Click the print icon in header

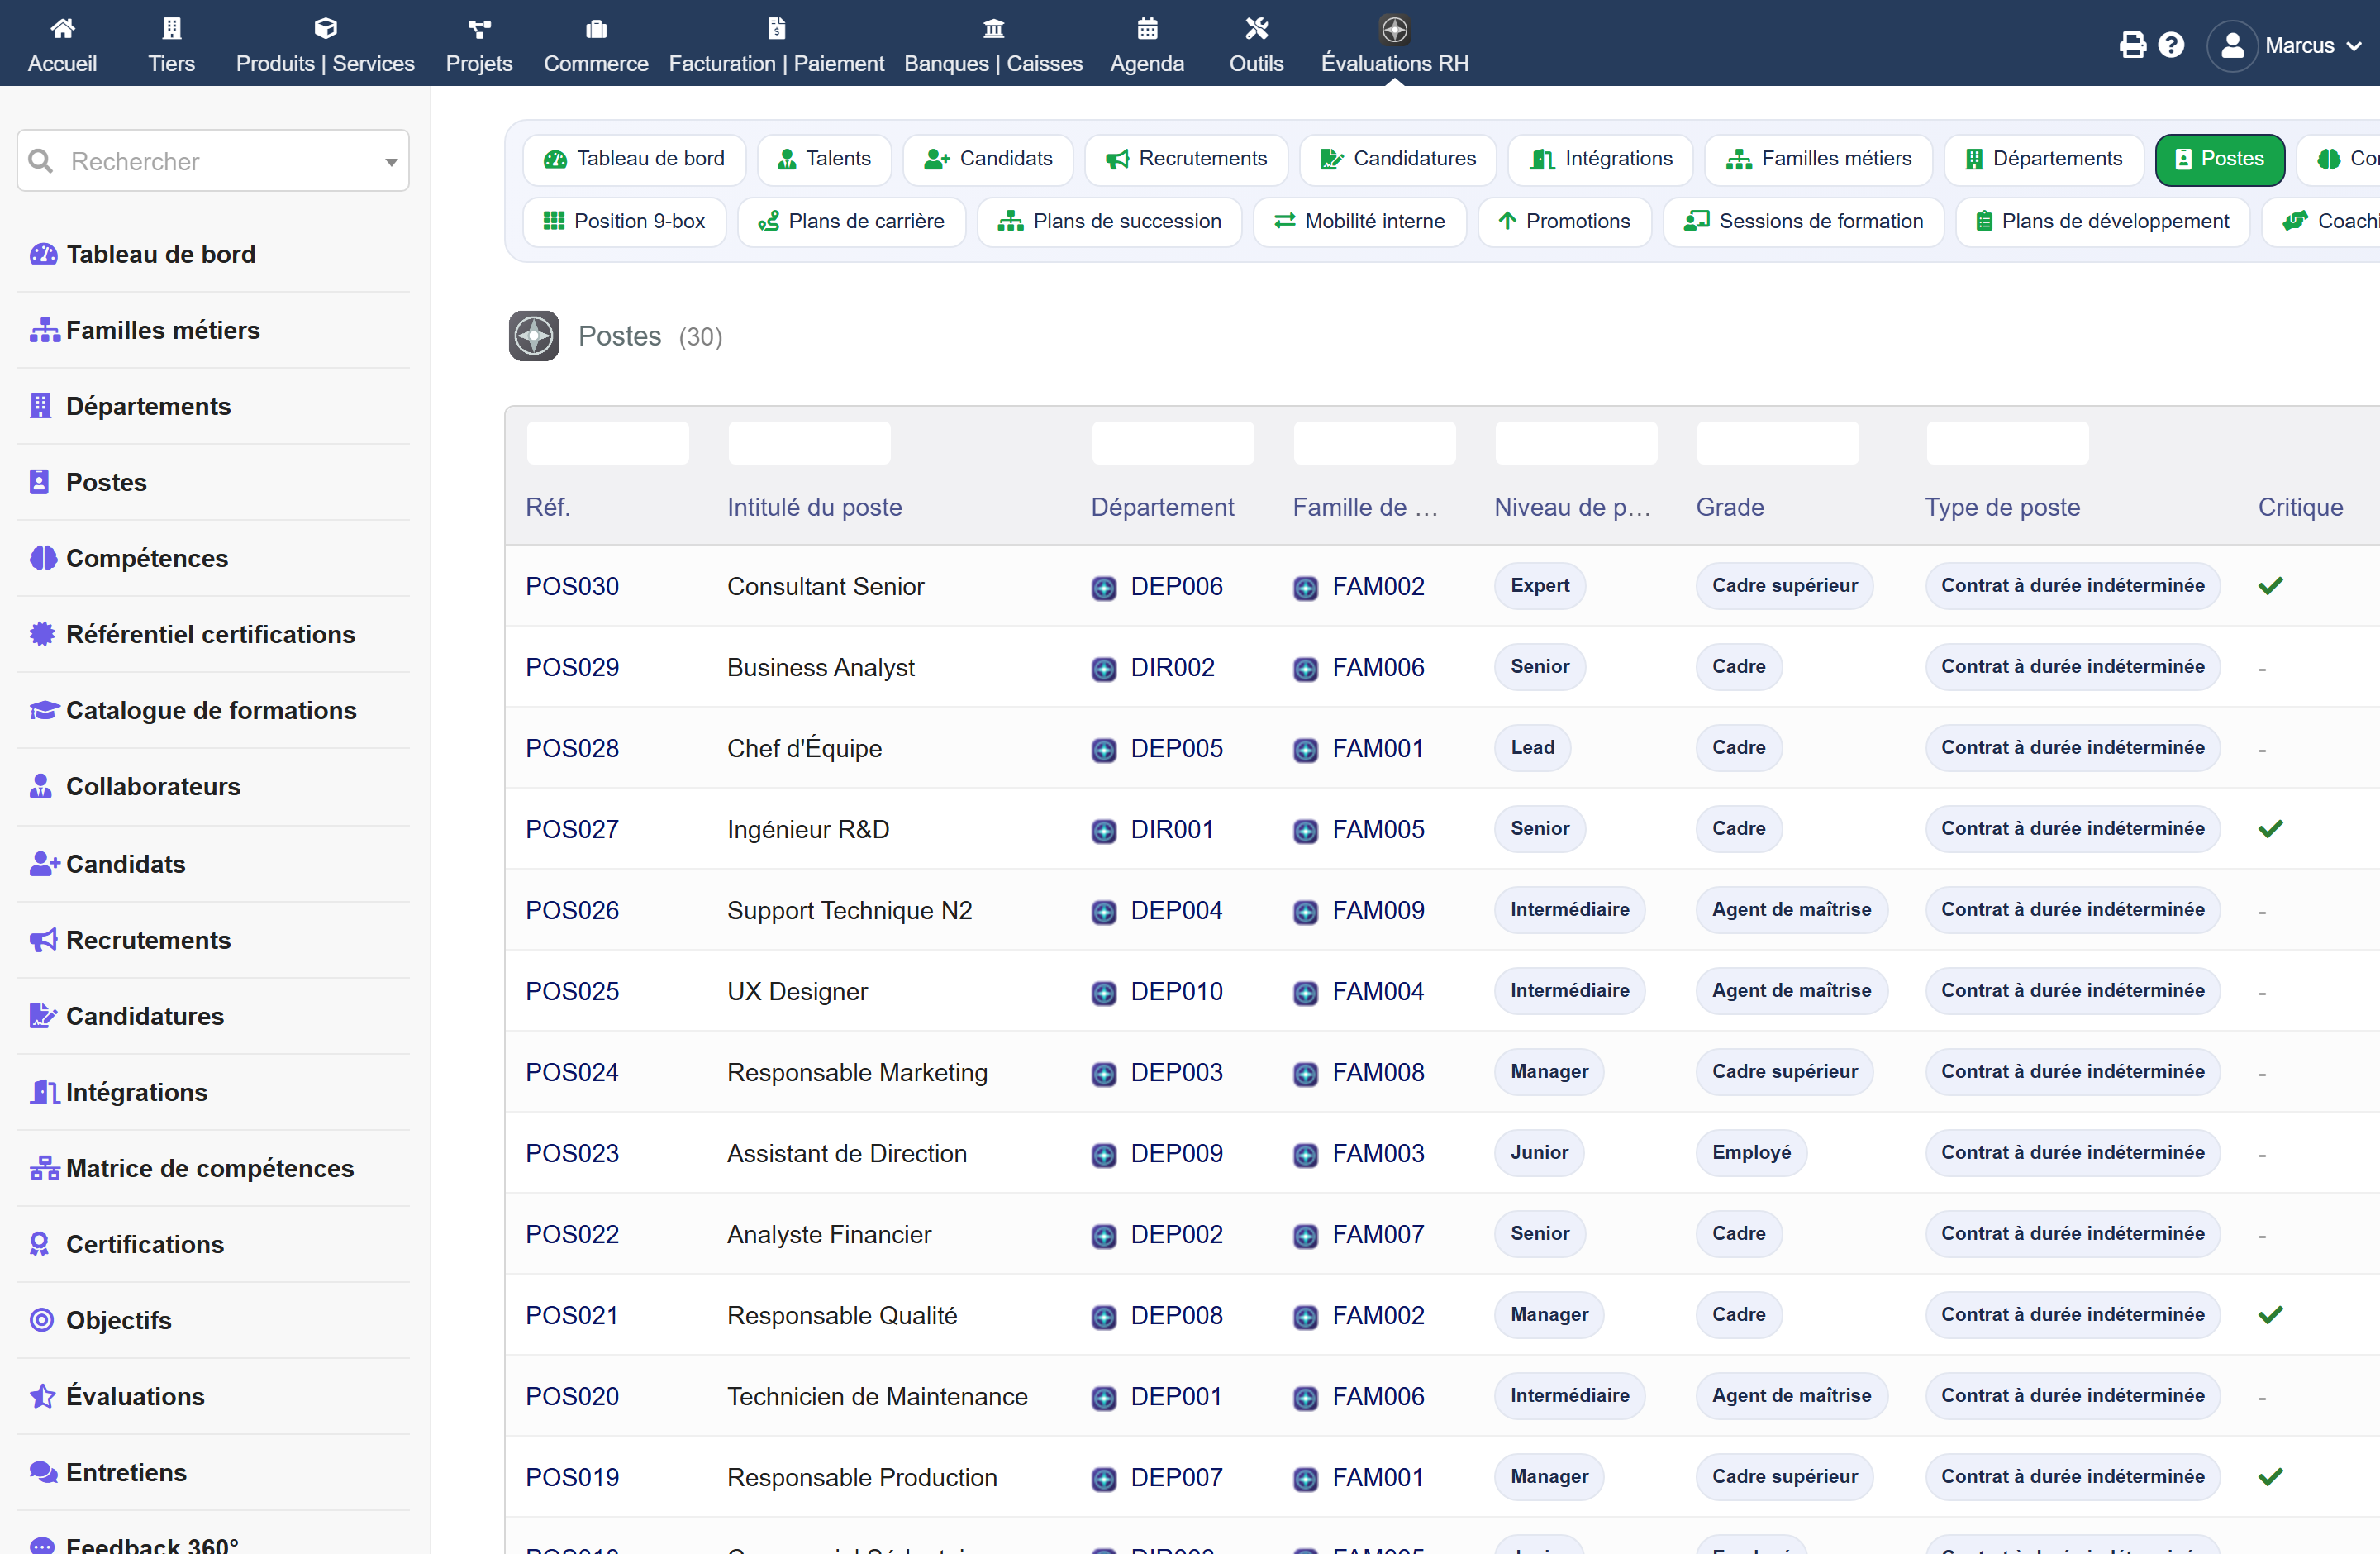click(2132, 45)
